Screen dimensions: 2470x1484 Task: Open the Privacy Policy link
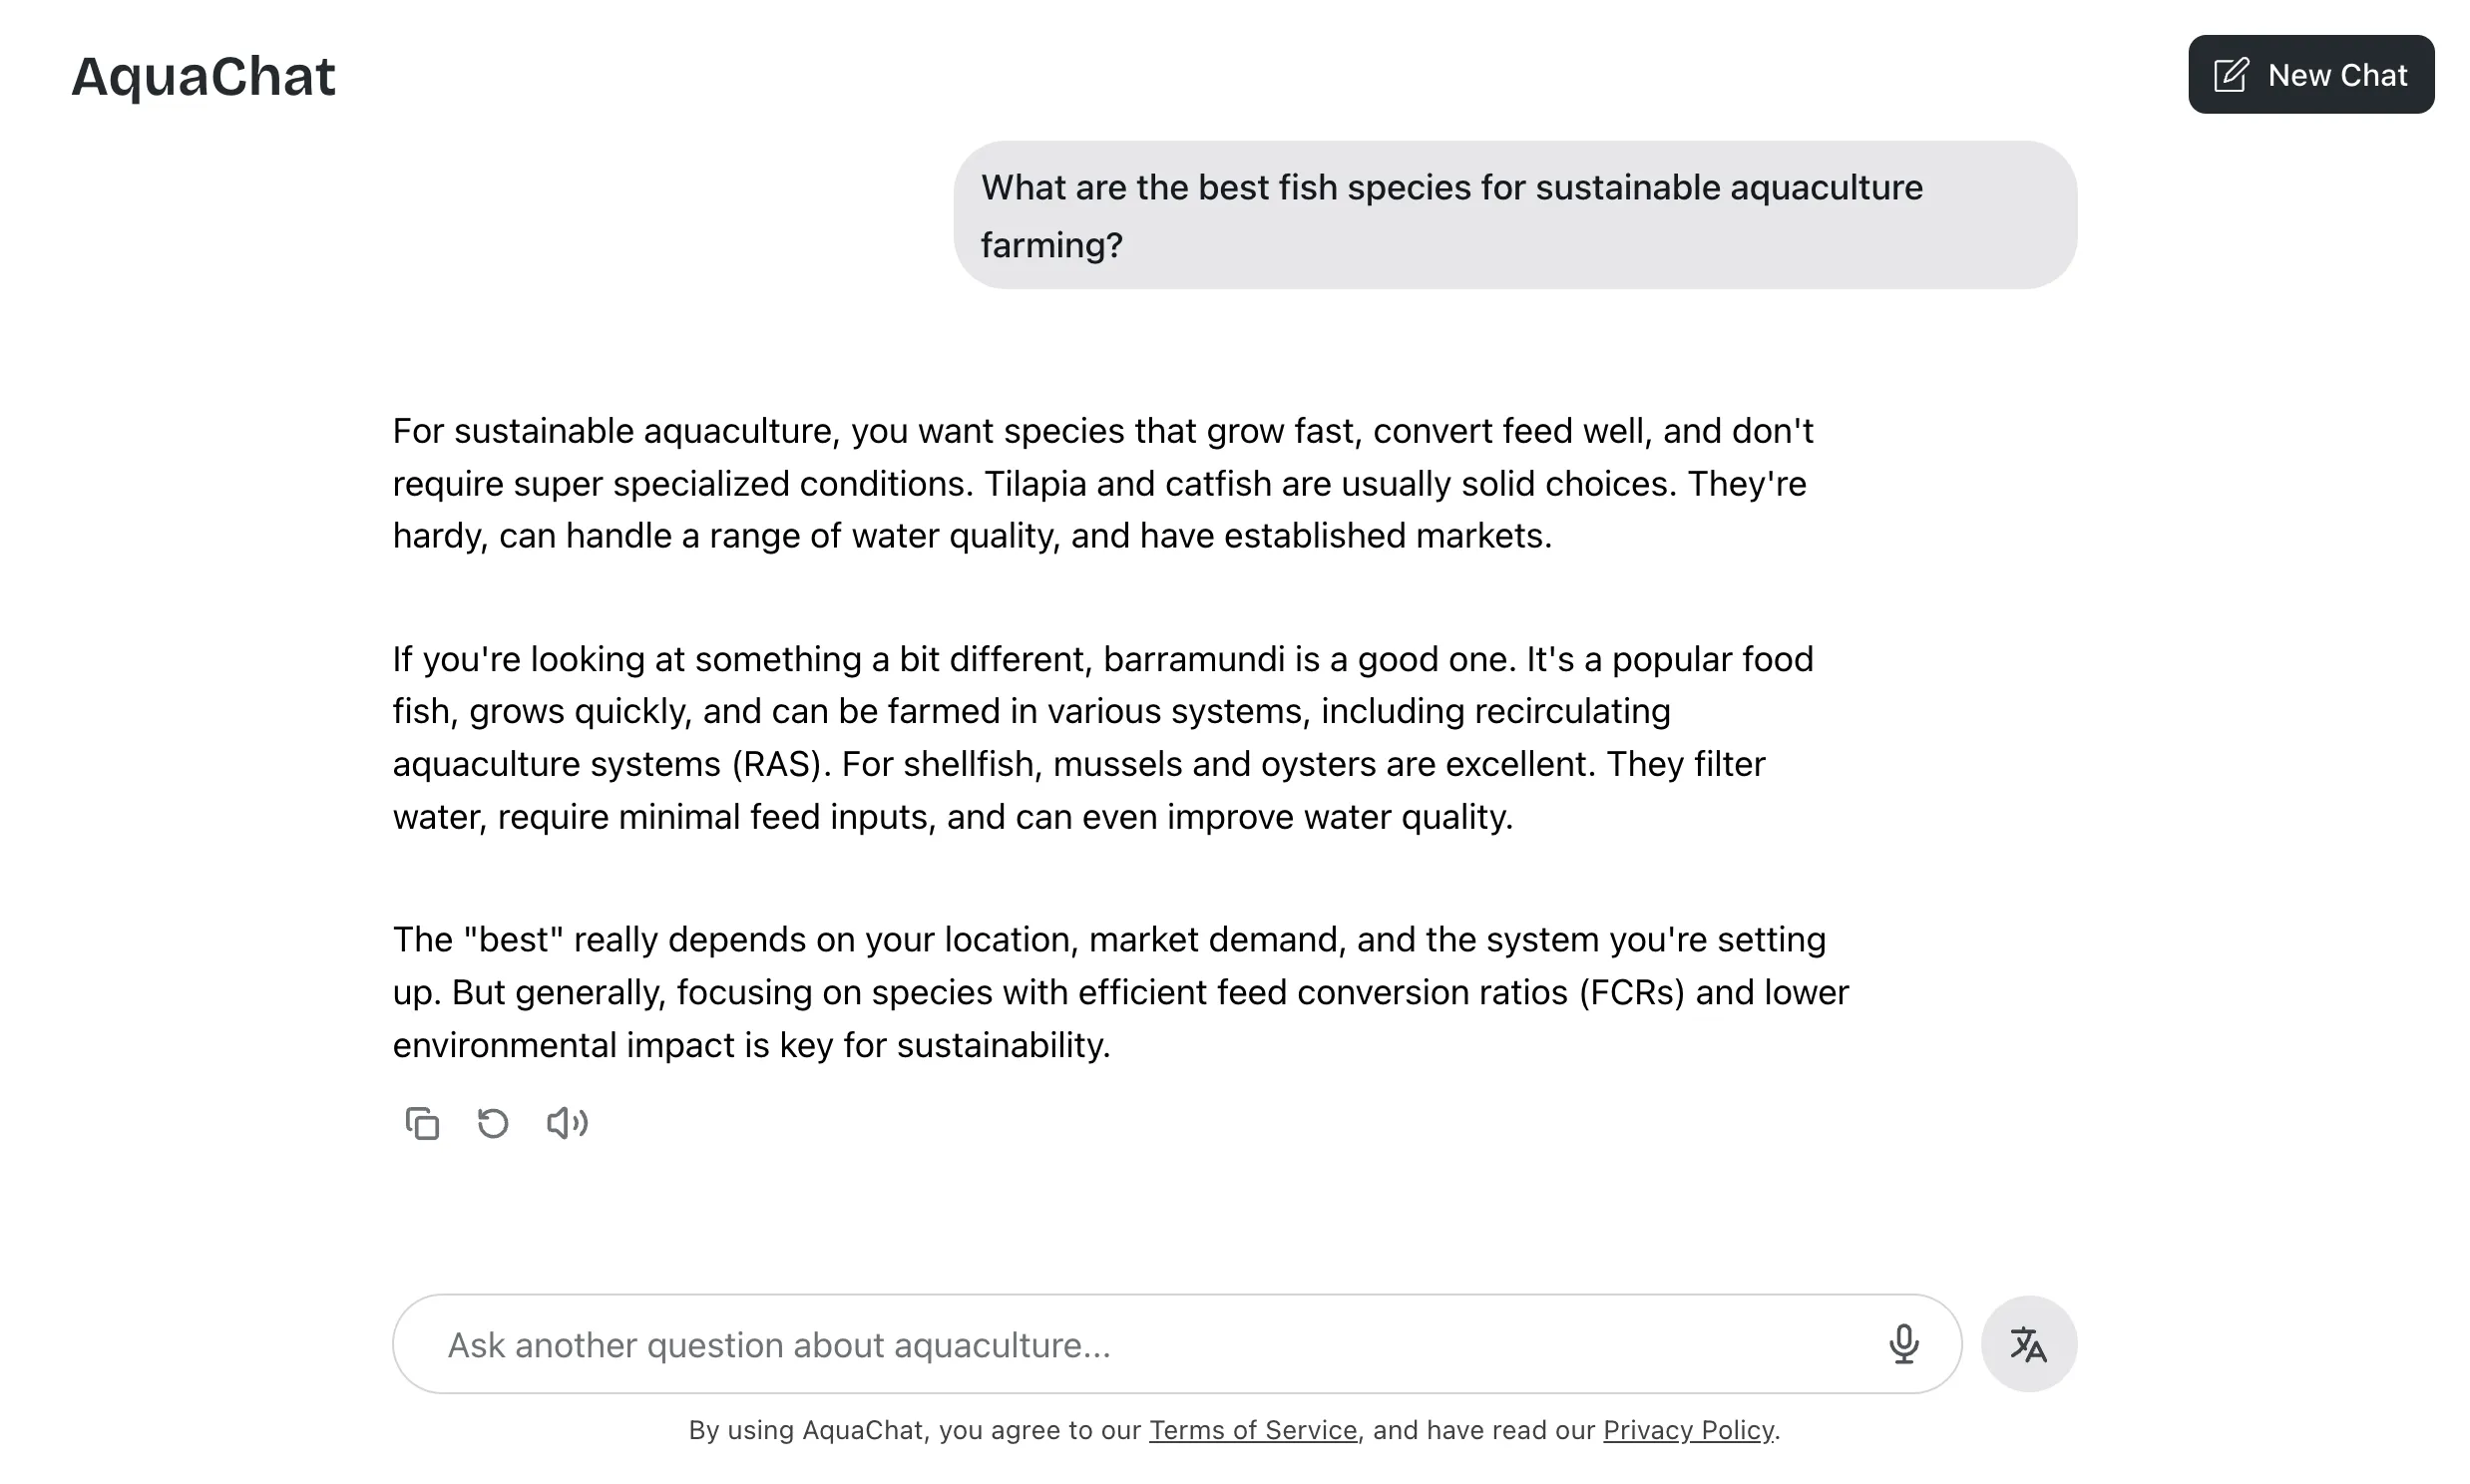coord(1688,1430)
